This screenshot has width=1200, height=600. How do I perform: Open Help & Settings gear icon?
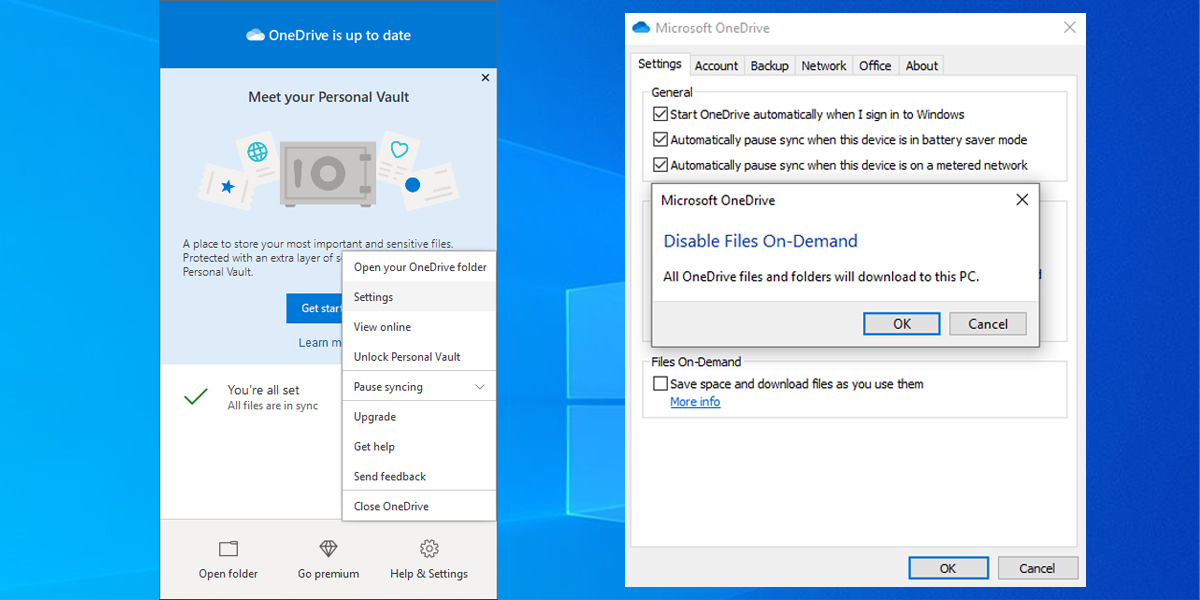click(429, 548)
